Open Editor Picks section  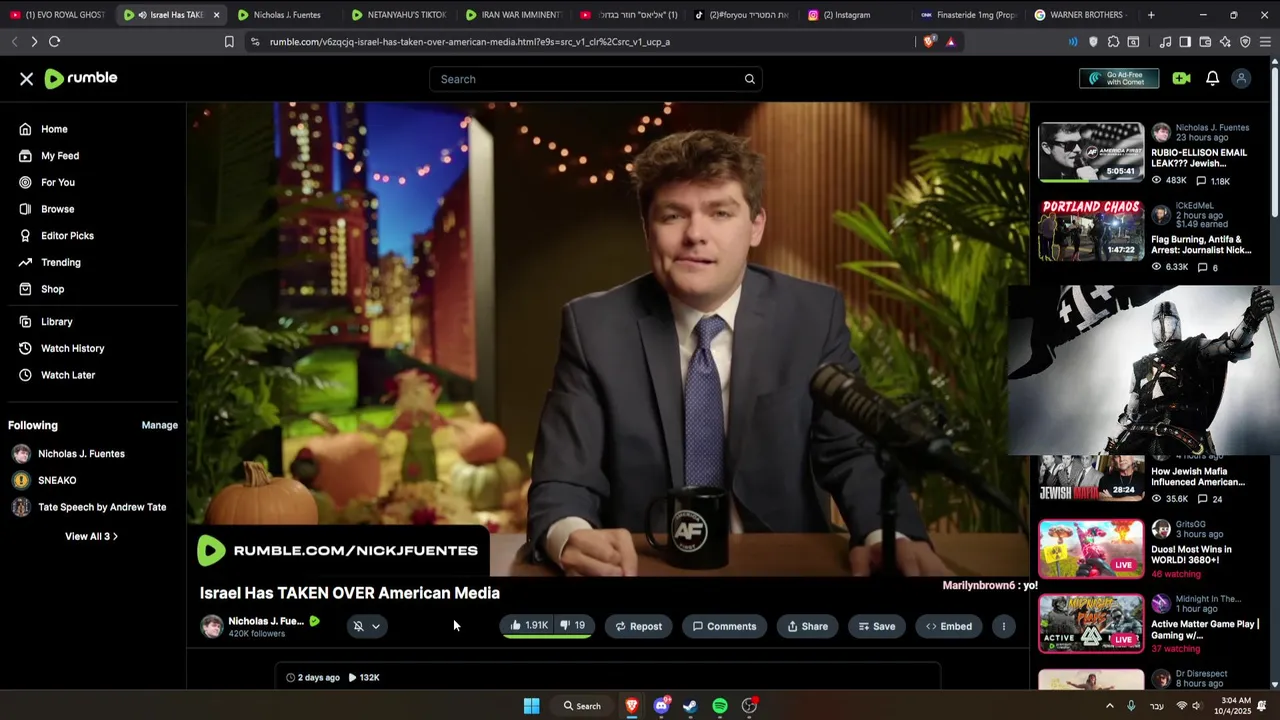[67, 236]
